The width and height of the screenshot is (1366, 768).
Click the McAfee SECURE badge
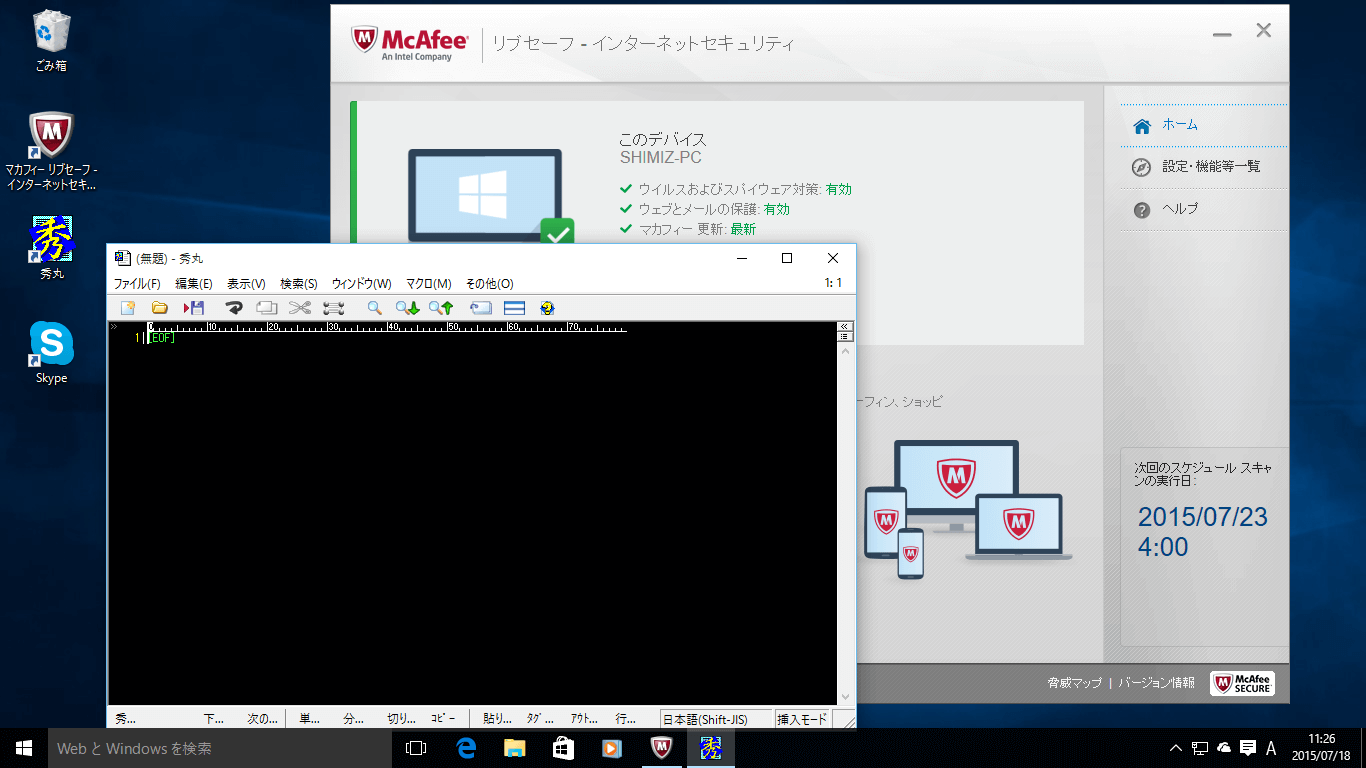click(1242, 683)
